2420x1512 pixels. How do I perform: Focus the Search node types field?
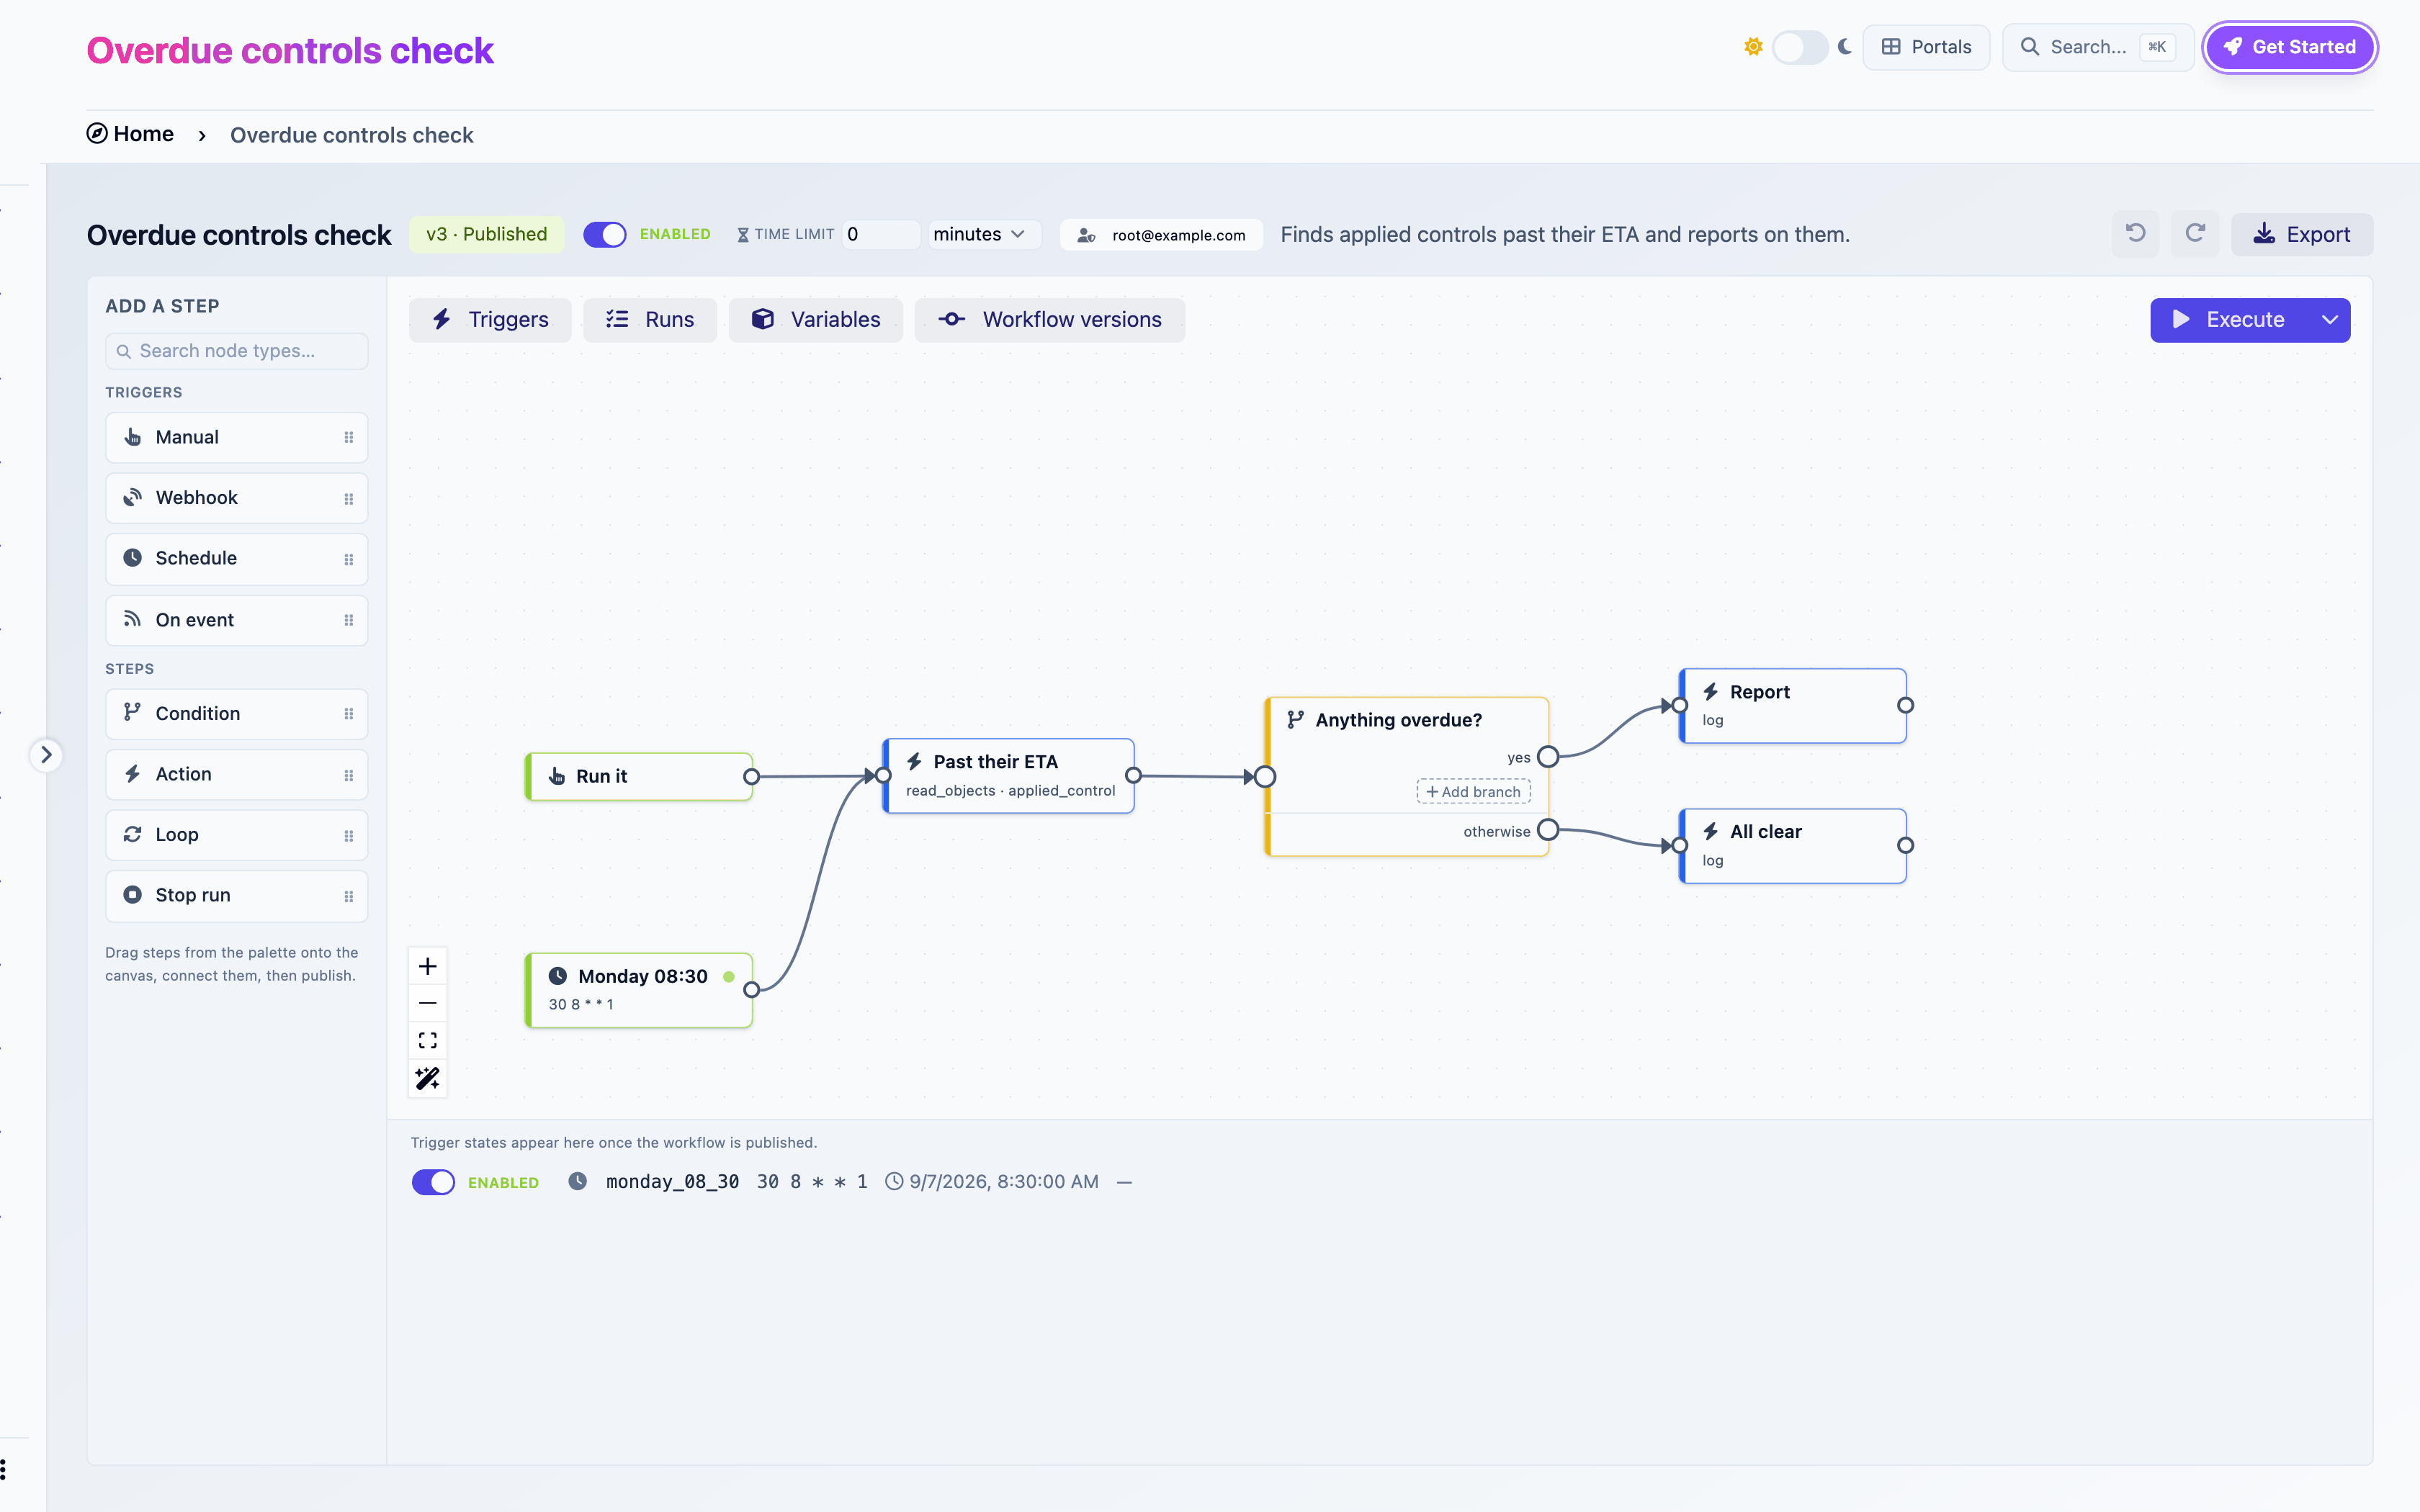pos(237,351)
